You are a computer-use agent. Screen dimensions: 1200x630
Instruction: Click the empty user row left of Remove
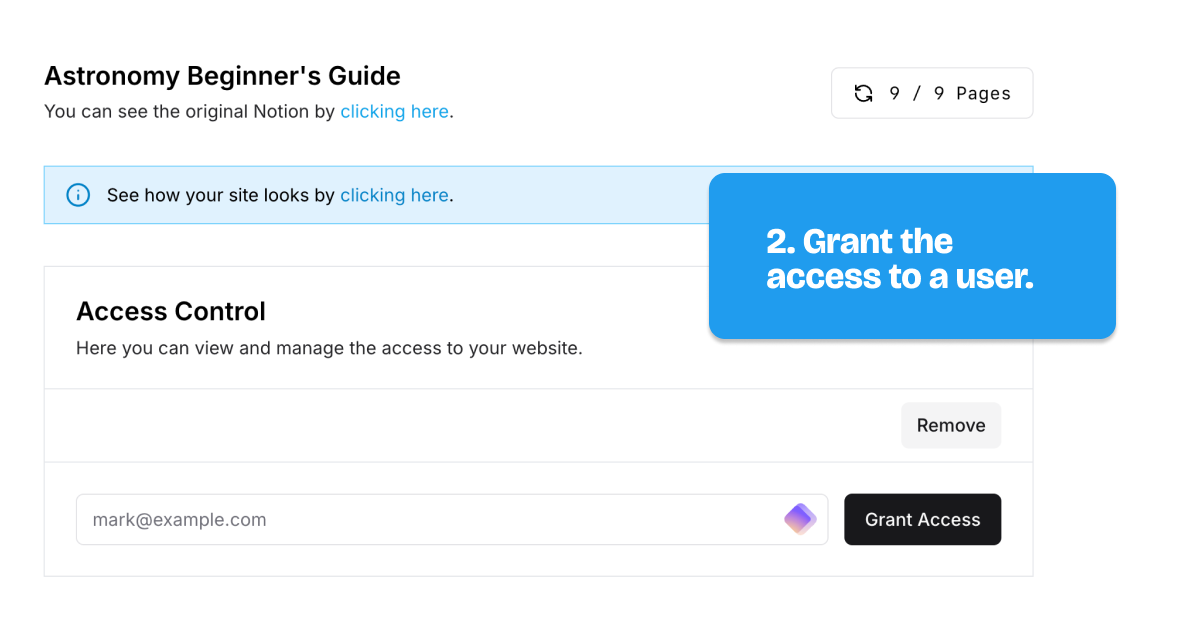[472, 425]
